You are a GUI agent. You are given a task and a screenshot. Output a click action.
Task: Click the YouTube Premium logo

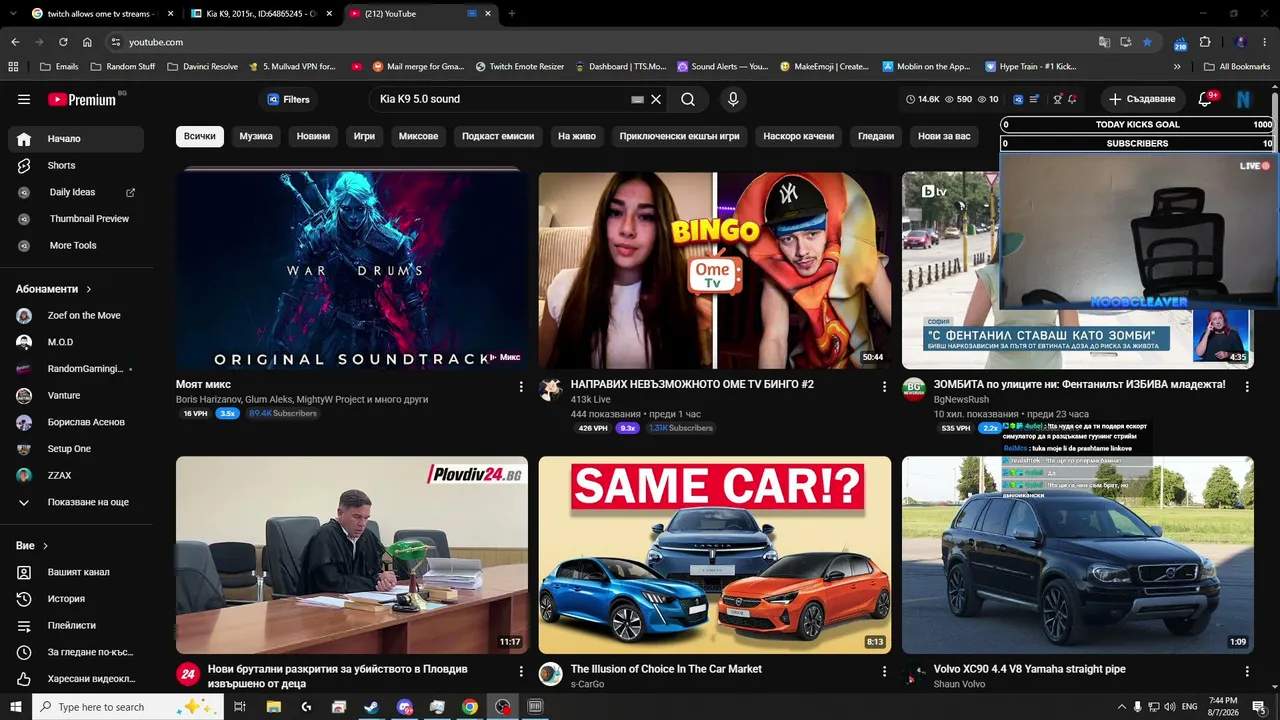82,99
